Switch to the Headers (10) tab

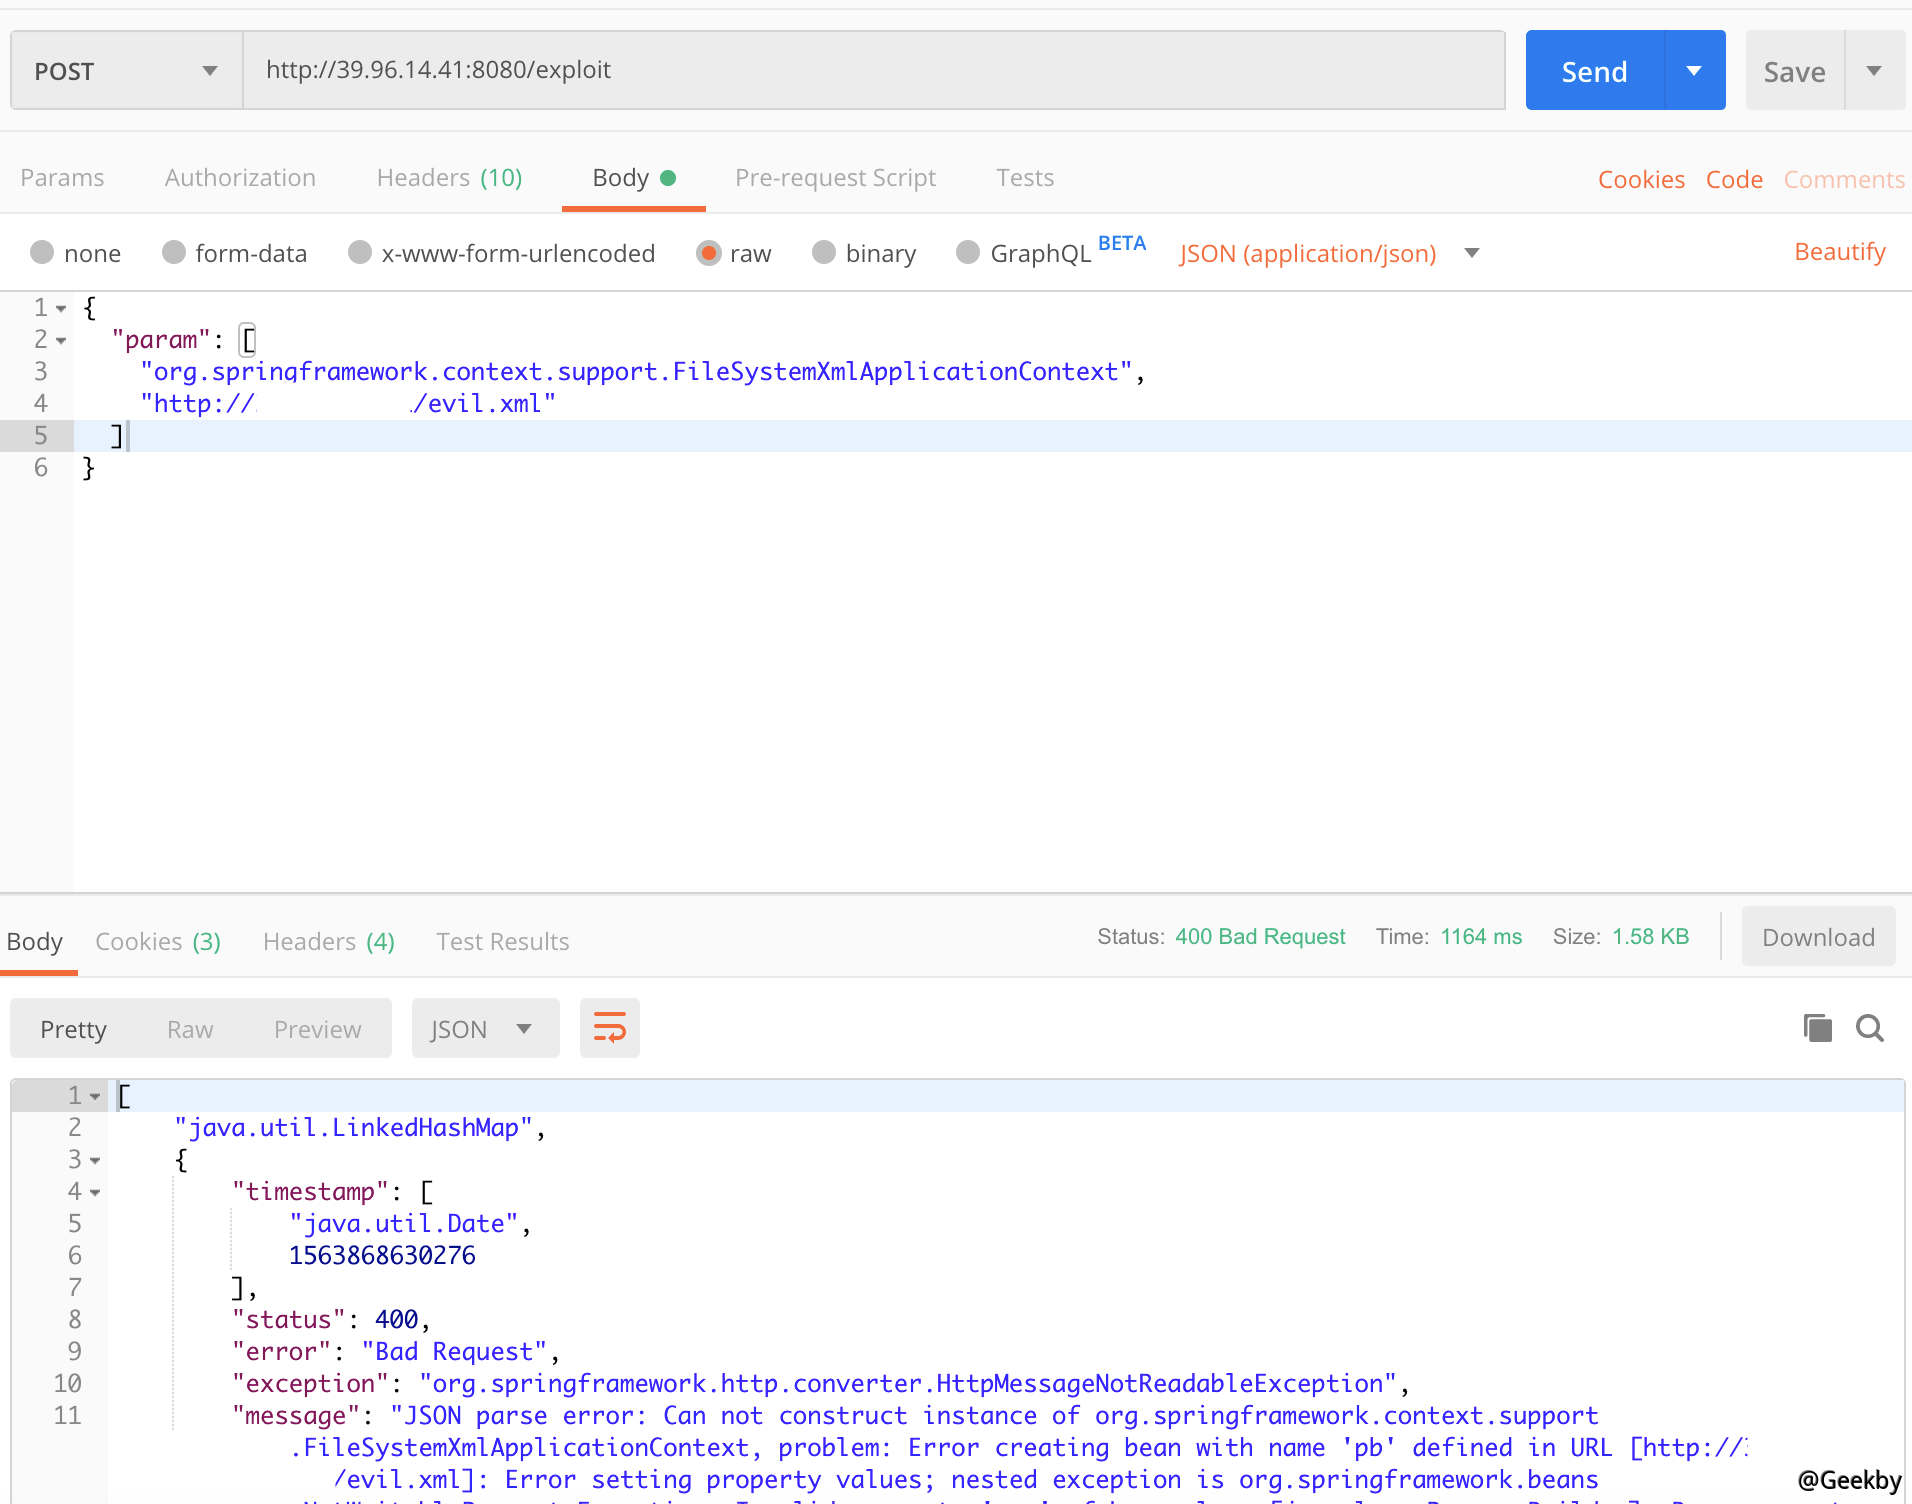click(x=448, y=177)
